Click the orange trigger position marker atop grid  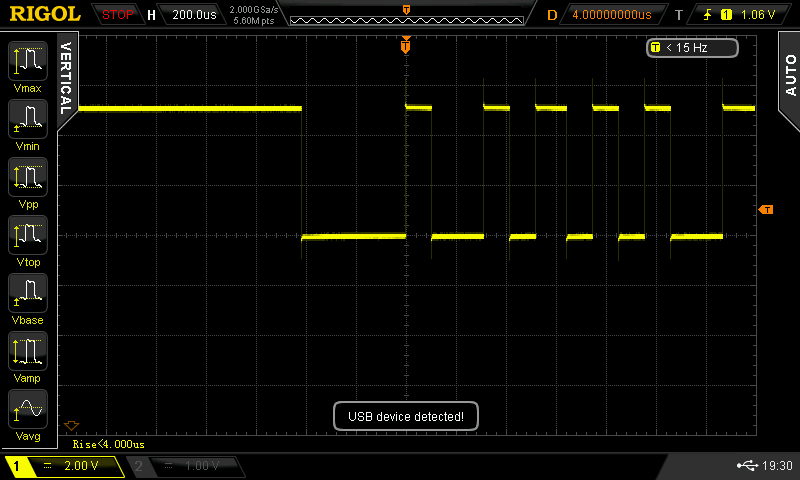pyautogui.click(x=406, y=46)
